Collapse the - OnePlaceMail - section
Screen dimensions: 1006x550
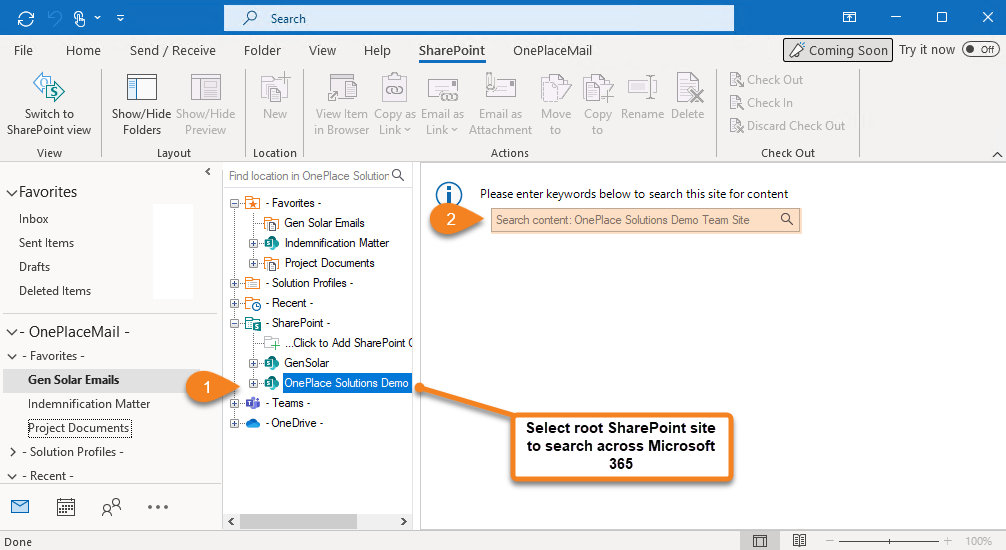[x=12, y=332]
